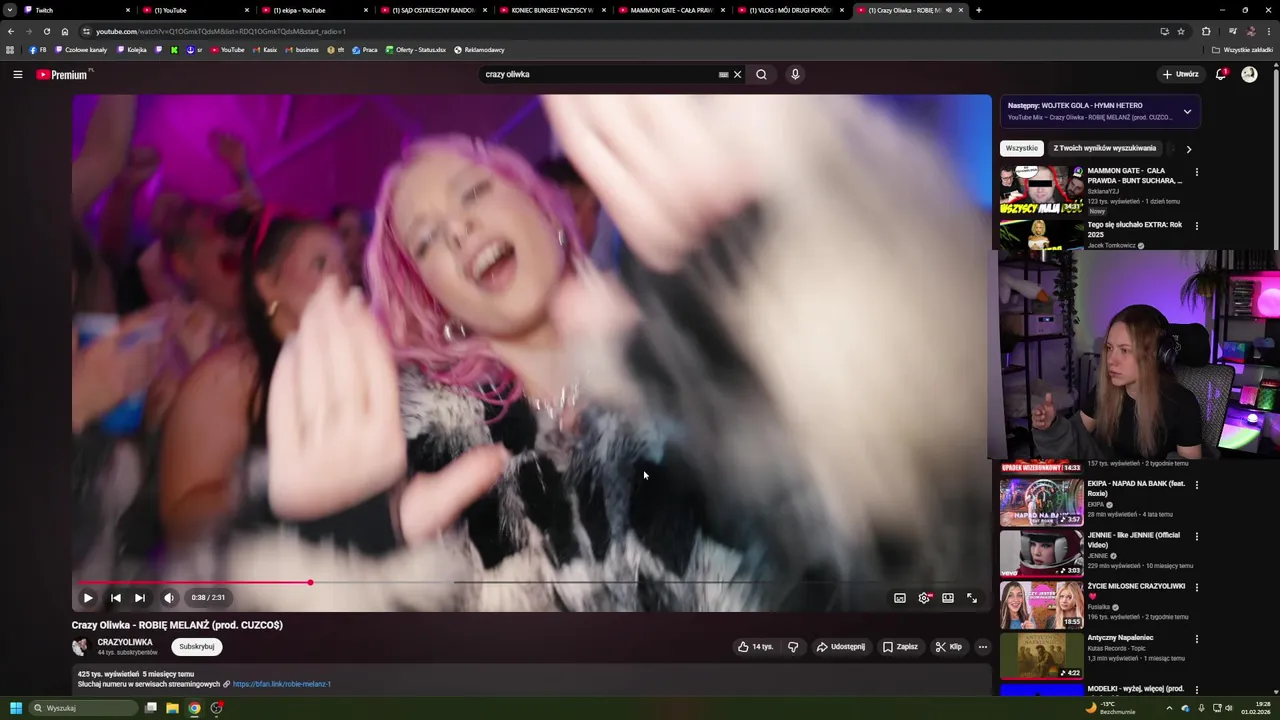This screenshot has width=1280, height=720.
Task: Open YouTube hamburger guide menu
Action: [x=17, y=74]
